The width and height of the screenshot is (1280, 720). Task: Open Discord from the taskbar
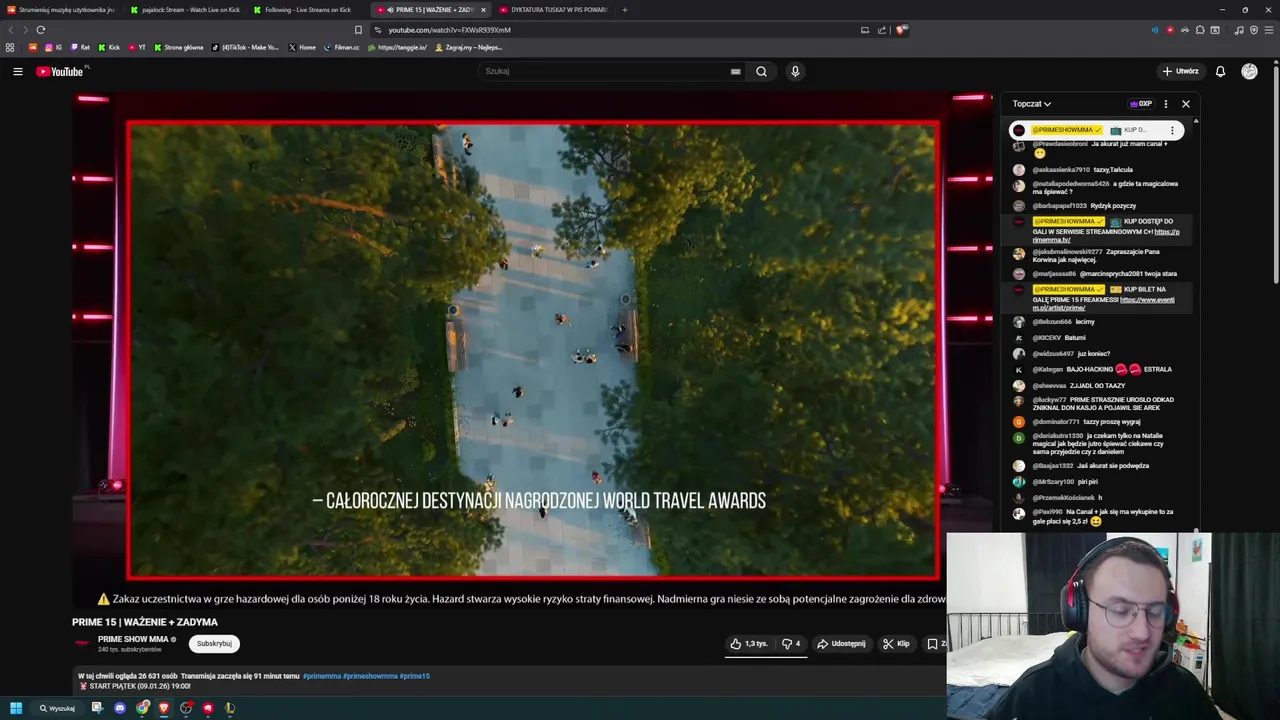[x=120, y=708]
